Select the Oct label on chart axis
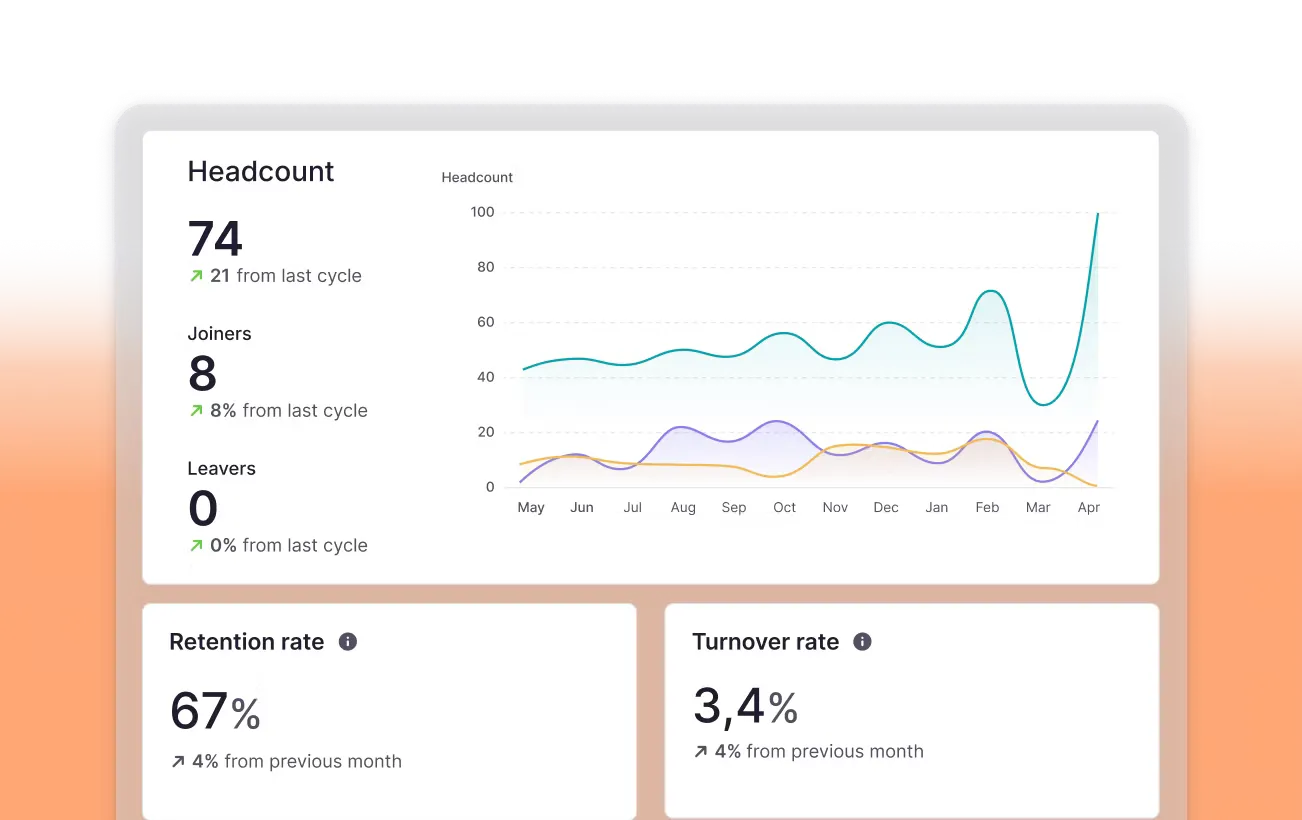Viewport: 1302px width, 820px height. 784,508
